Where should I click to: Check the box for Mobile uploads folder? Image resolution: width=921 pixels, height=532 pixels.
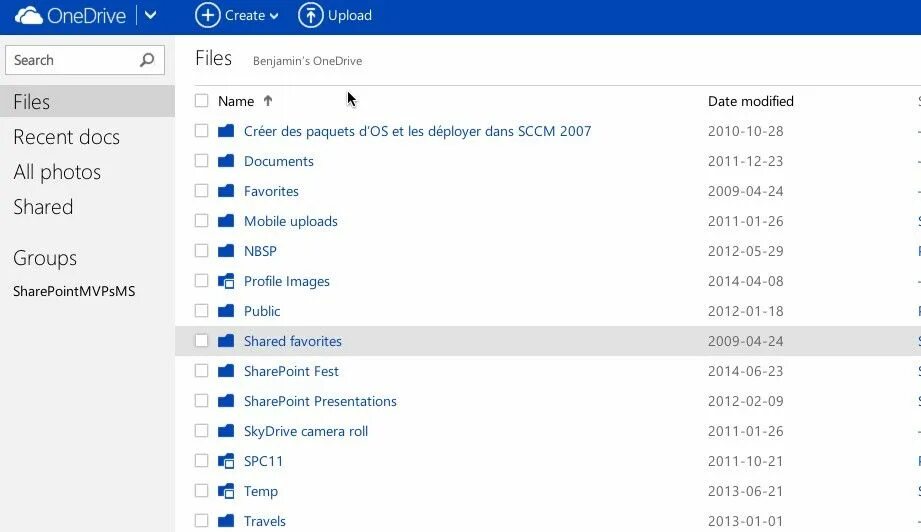(x=201, y=220)
